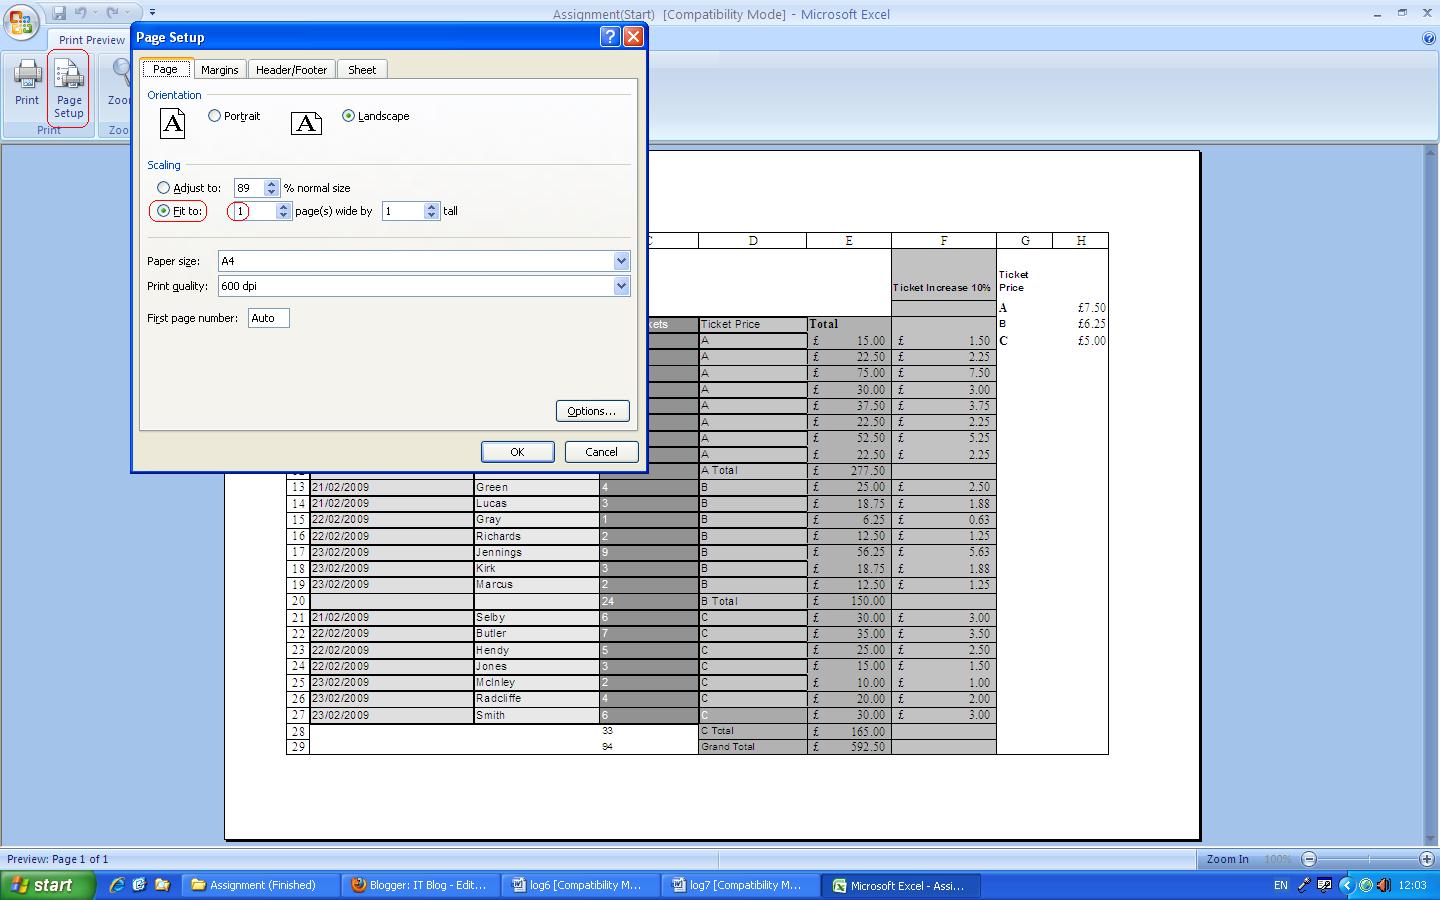Switch to the Header/Footer tab
The height and width of the screenshot is (900, 1440).
pos(291,70)
